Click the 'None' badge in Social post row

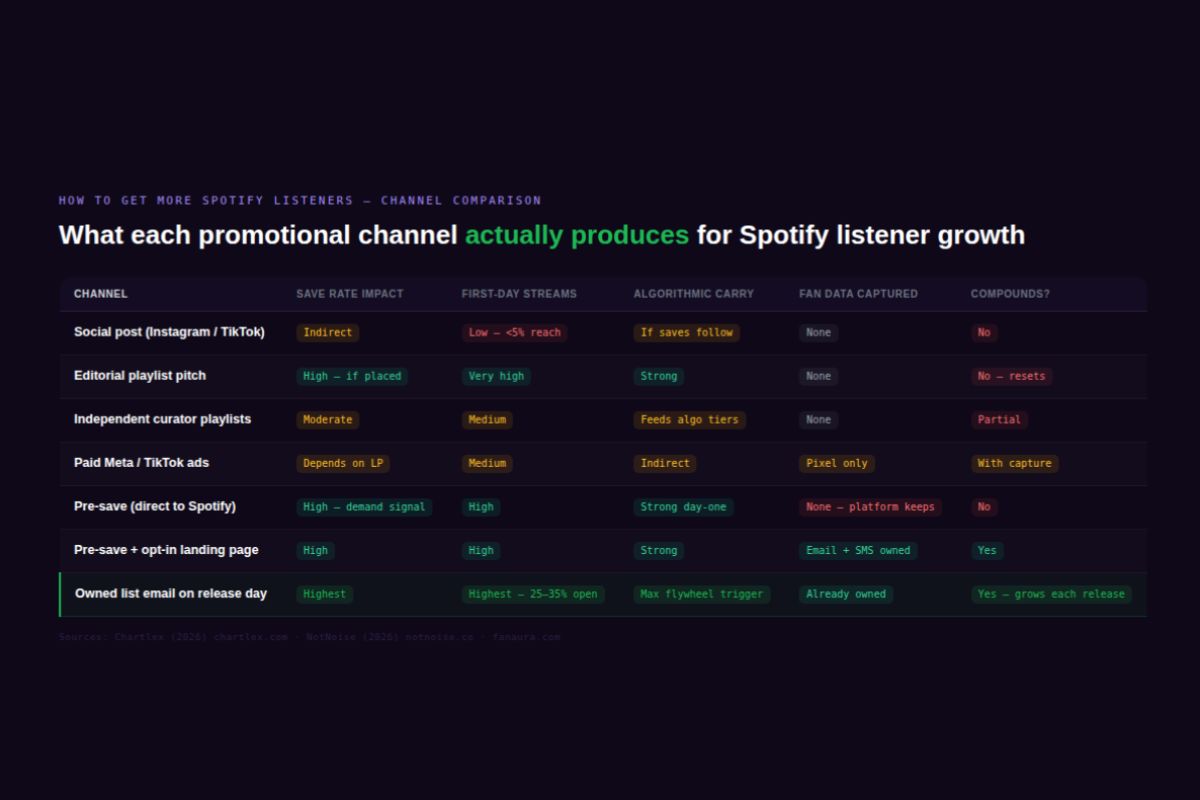pos(819,333)
